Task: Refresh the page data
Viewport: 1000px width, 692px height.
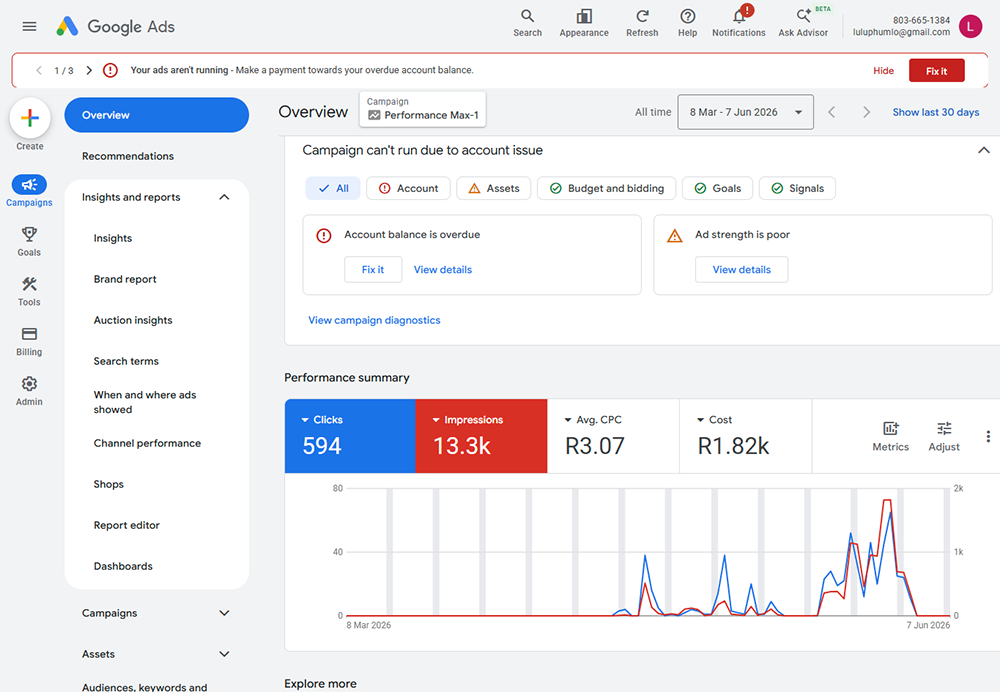Action: 642,24
